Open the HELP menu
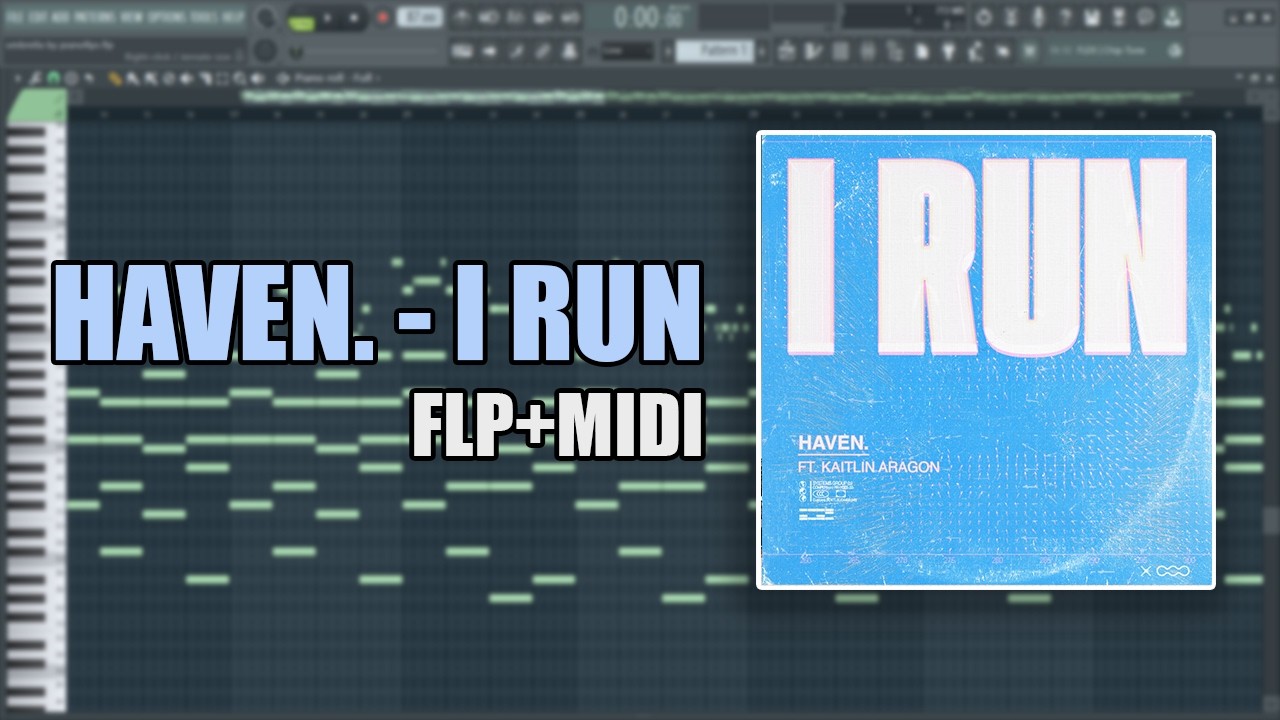1280x720 pixels. 232,17
